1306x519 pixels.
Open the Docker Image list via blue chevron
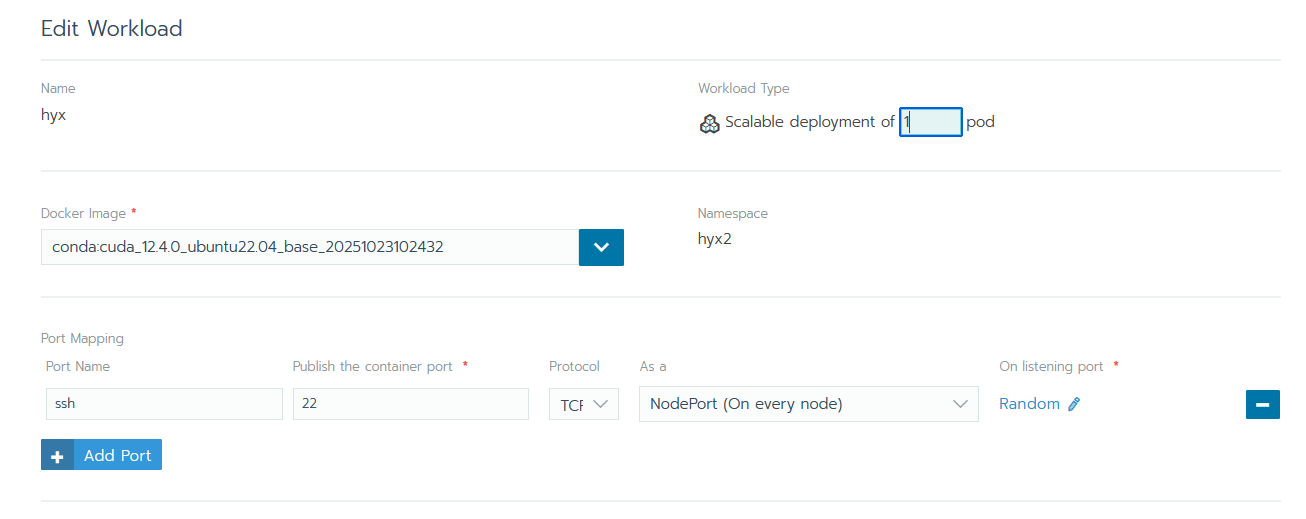(x=601, y=247)
